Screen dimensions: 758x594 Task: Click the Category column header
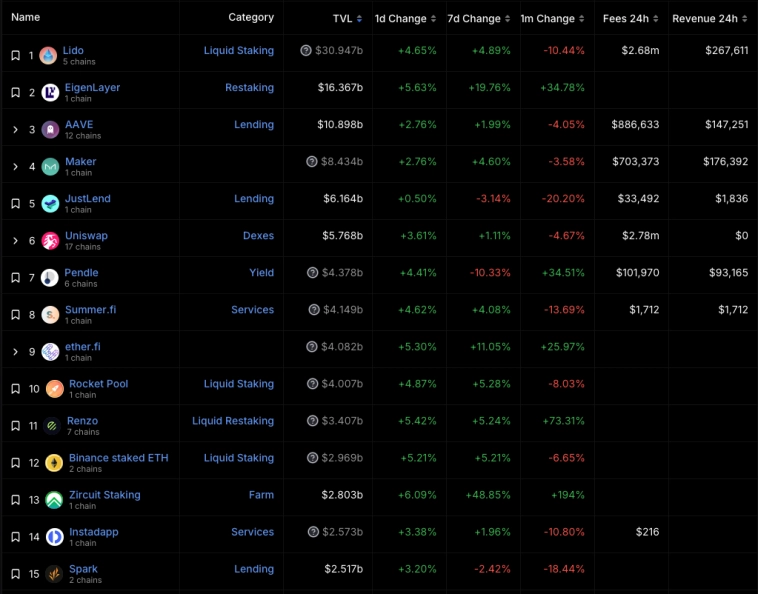[x=251, y=17]
